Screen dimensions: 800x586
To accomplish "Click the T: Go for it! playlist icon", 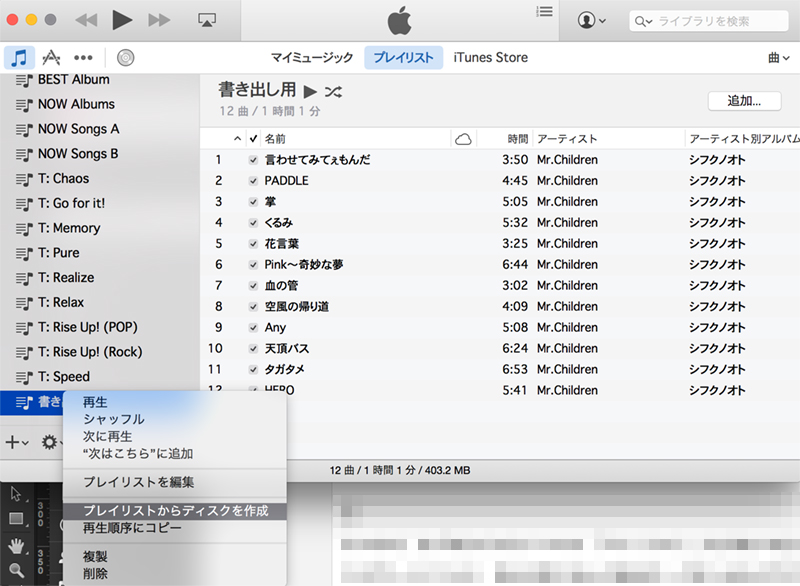I will [24, 203].
